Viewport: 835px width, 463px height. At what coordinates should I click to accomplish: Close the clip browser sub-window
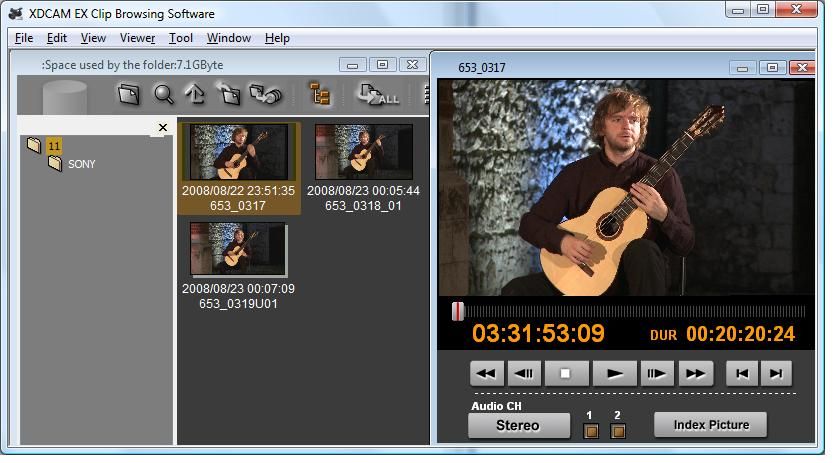tap(412, 65)
